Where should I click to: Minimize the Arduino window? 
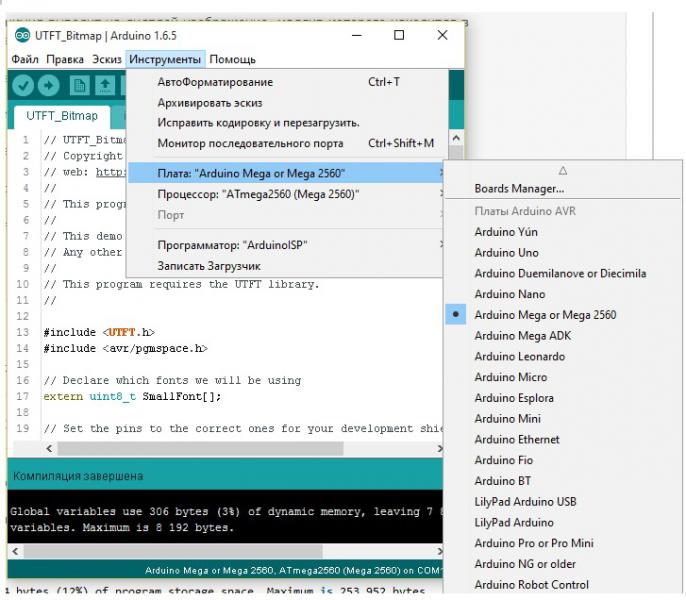[357, 35]
